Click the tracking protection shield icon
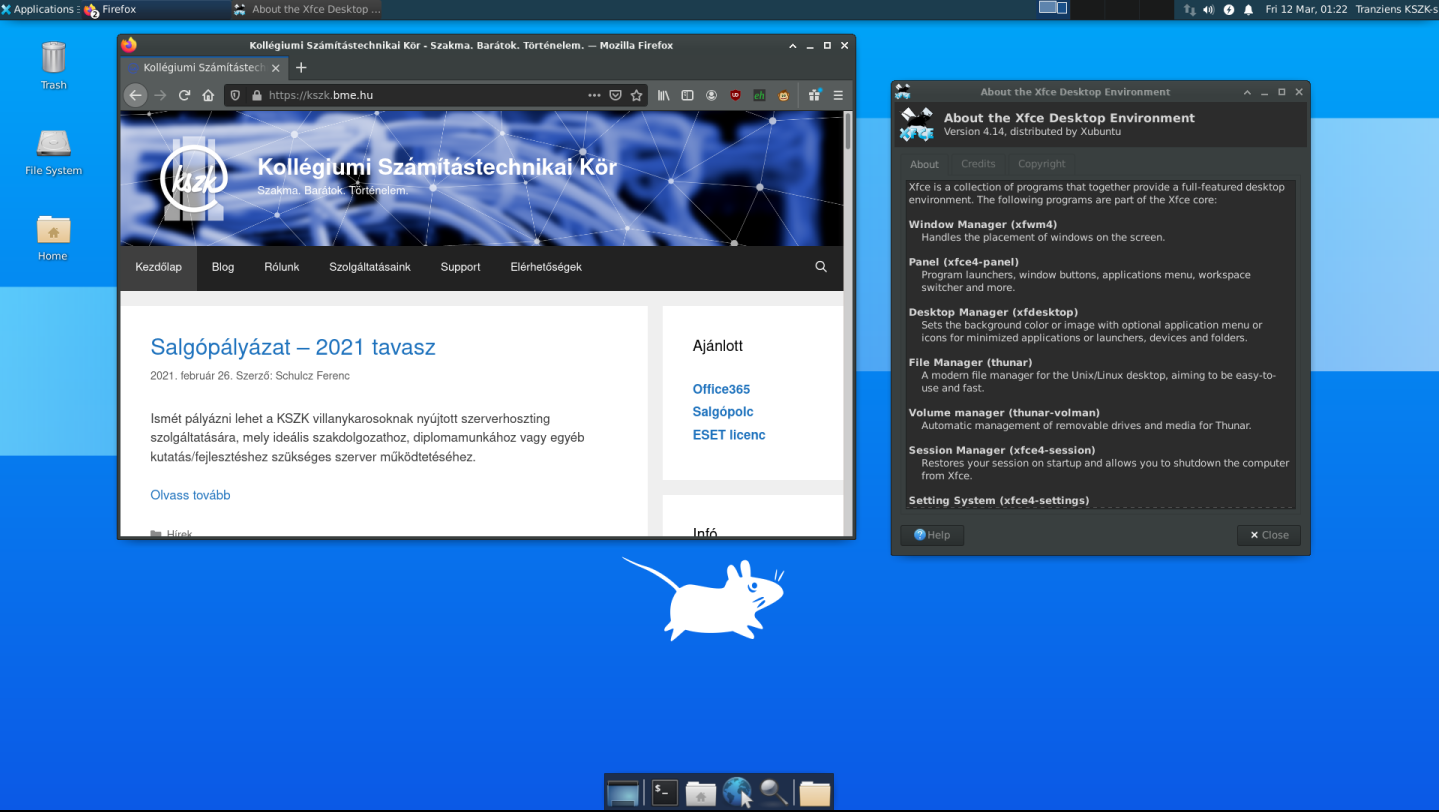 click(x=236, y=95)
